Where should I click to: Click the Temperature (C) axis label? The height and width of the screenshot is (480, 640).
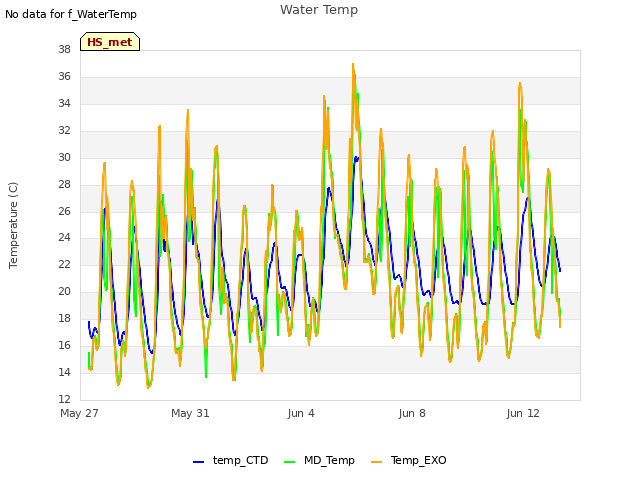tap(13, 225)
